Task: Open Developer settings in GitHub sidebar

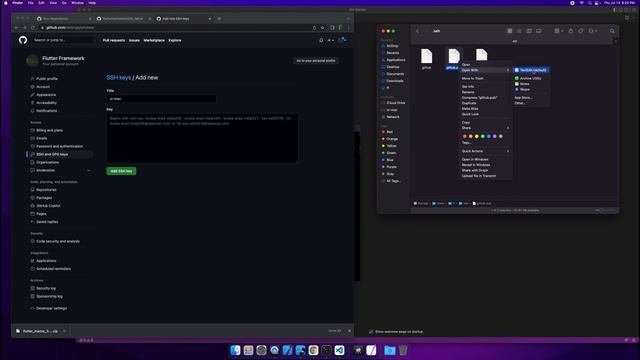Action: 51,308
